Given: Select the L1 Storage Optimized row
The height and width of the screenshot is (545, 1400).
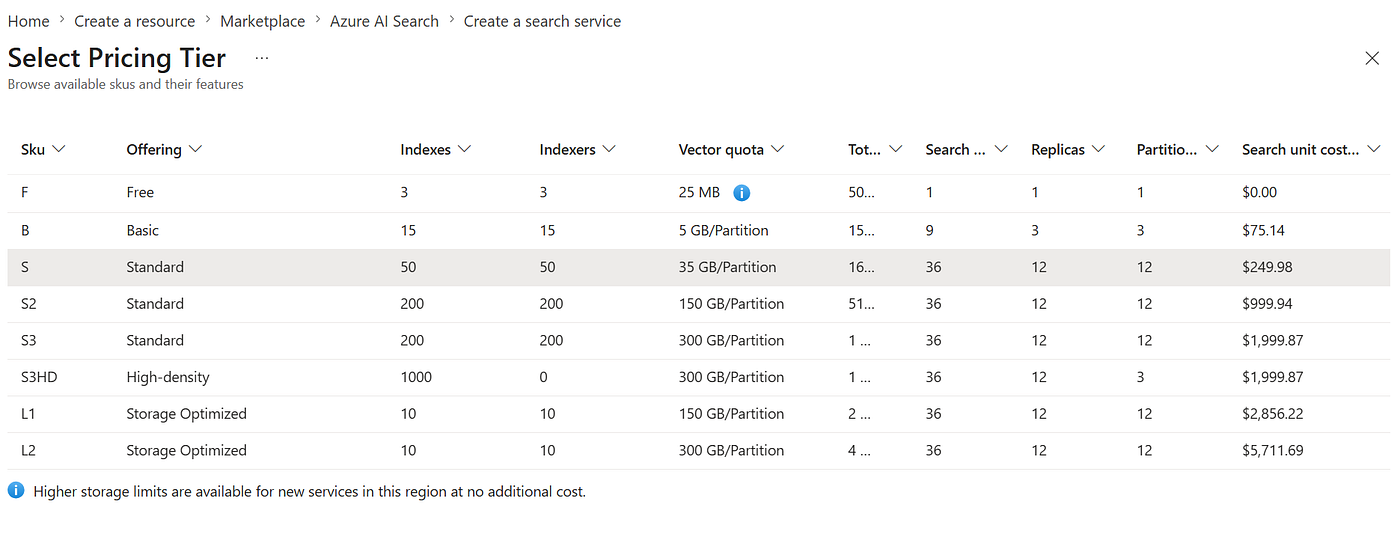Looking at the screenshot, I should 698,414.
